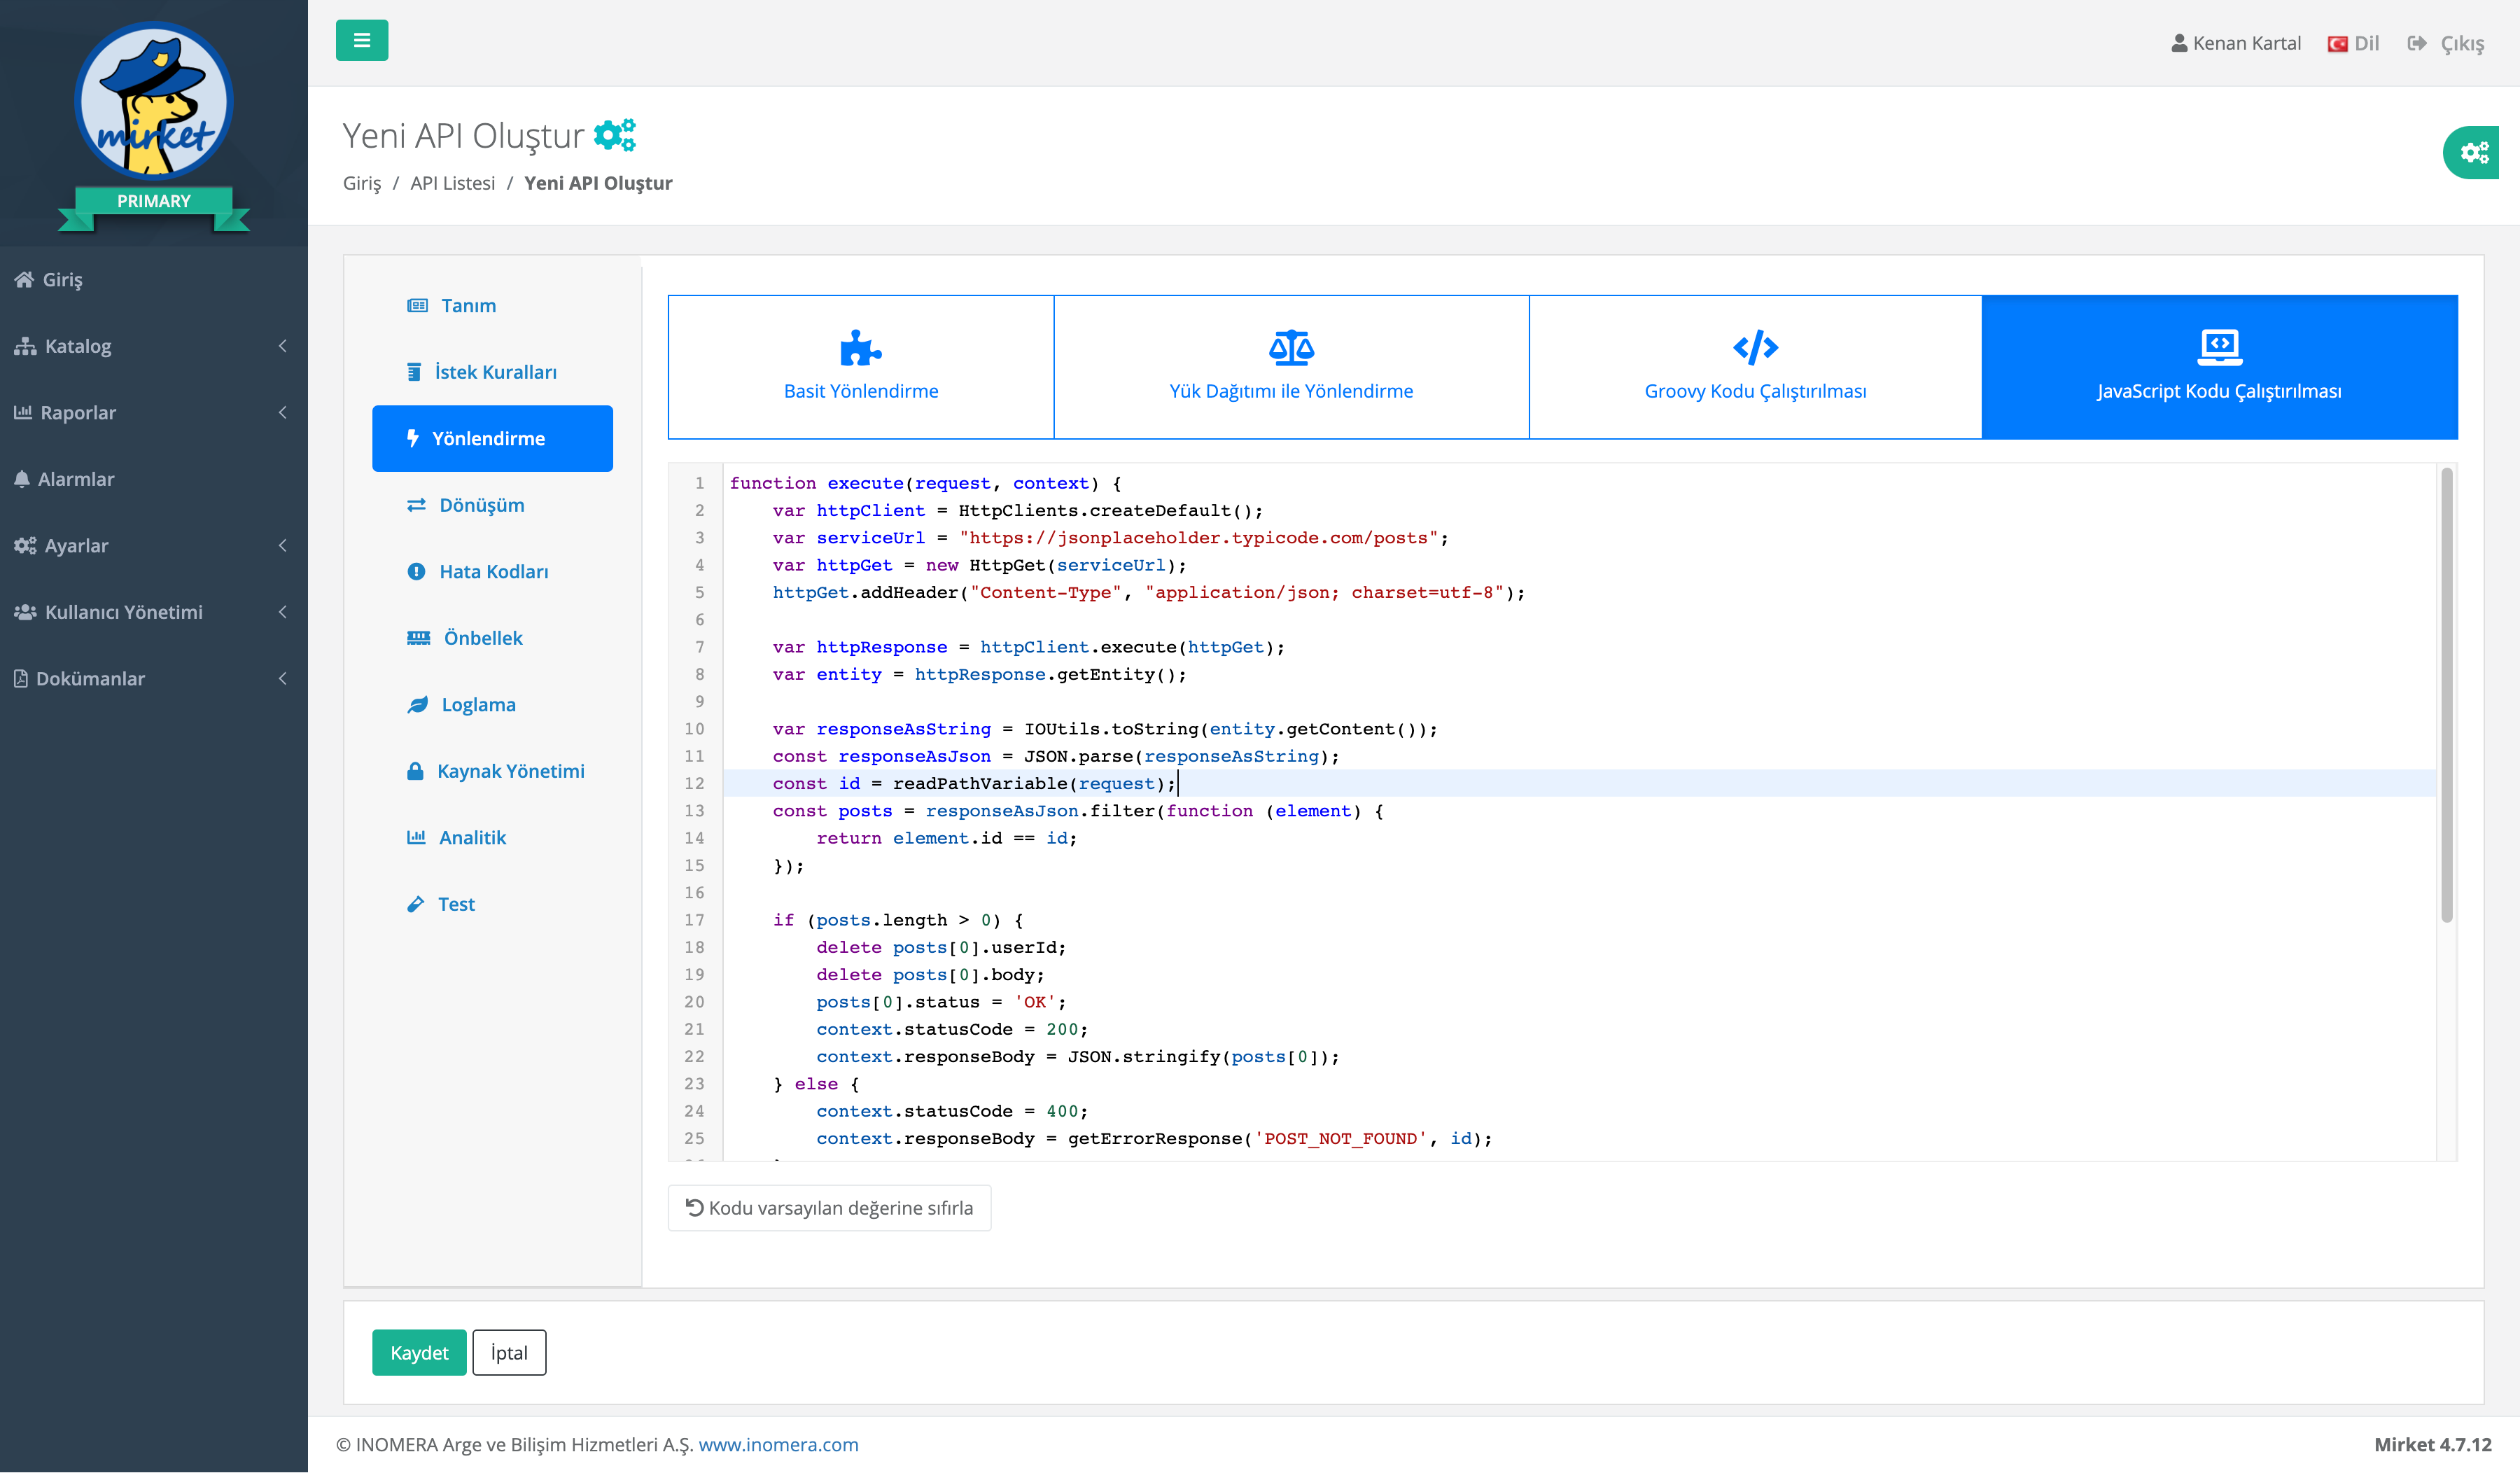Click the lock icon for Kaynak Yönetimi
The image size is (2520, 1473).
click(415, 771)
